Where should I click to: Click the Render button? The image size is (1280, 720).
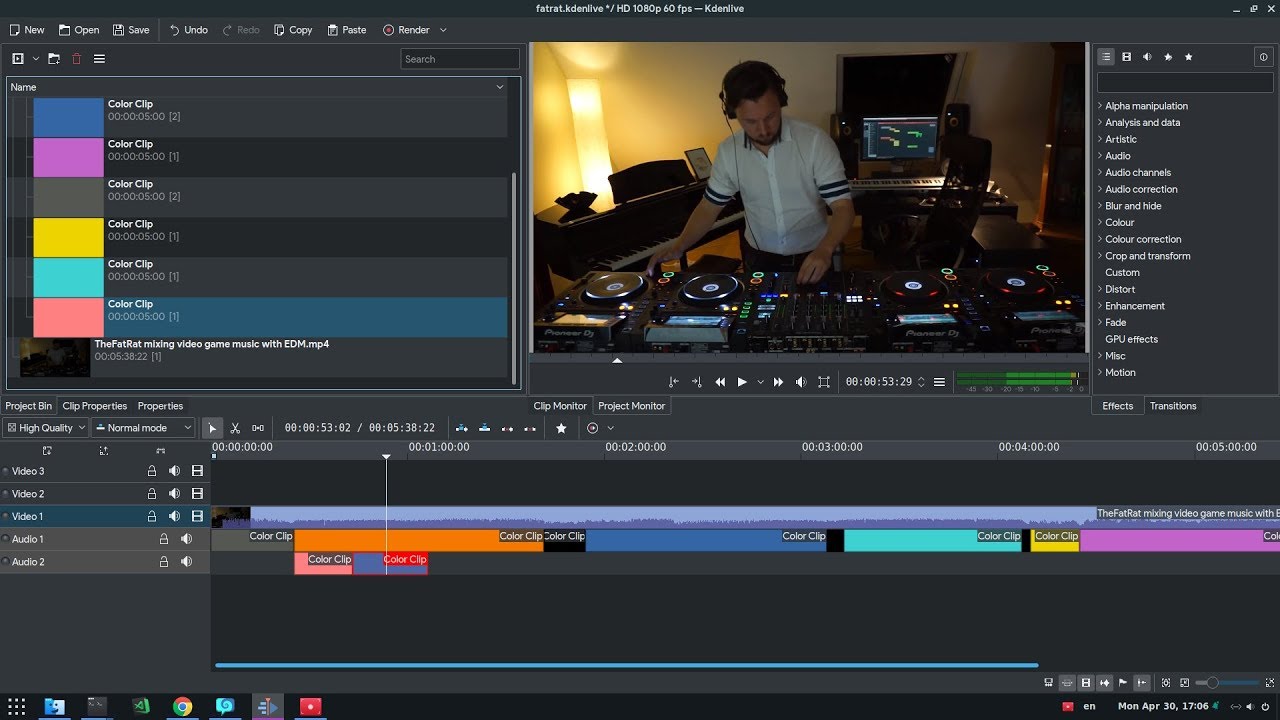[406, 30]
